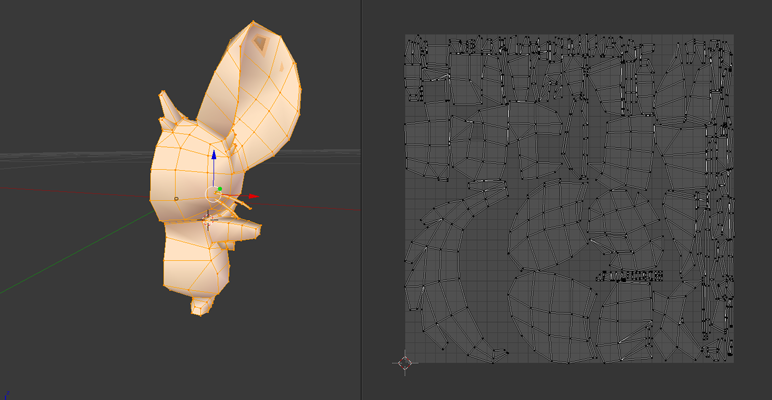The image size is (772, 400).
Task: Click the green Y-axis handle of the gizmo
Action: click(220, 189)
